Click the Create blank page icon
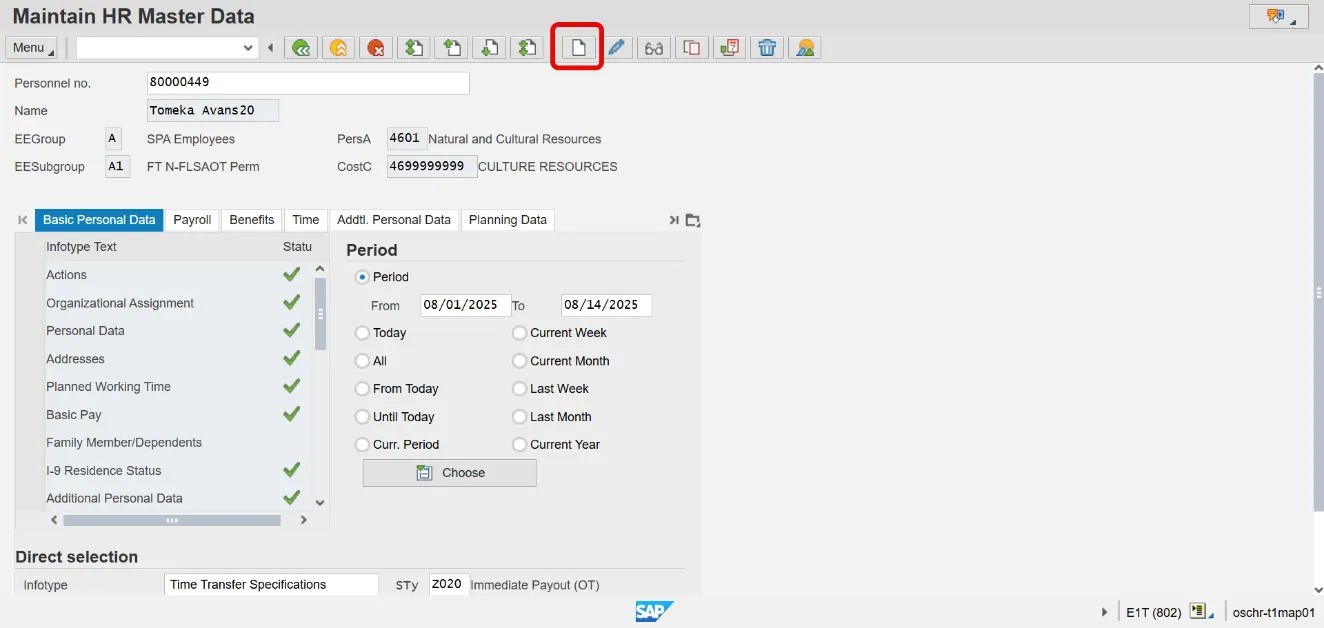 pos(578,47)
